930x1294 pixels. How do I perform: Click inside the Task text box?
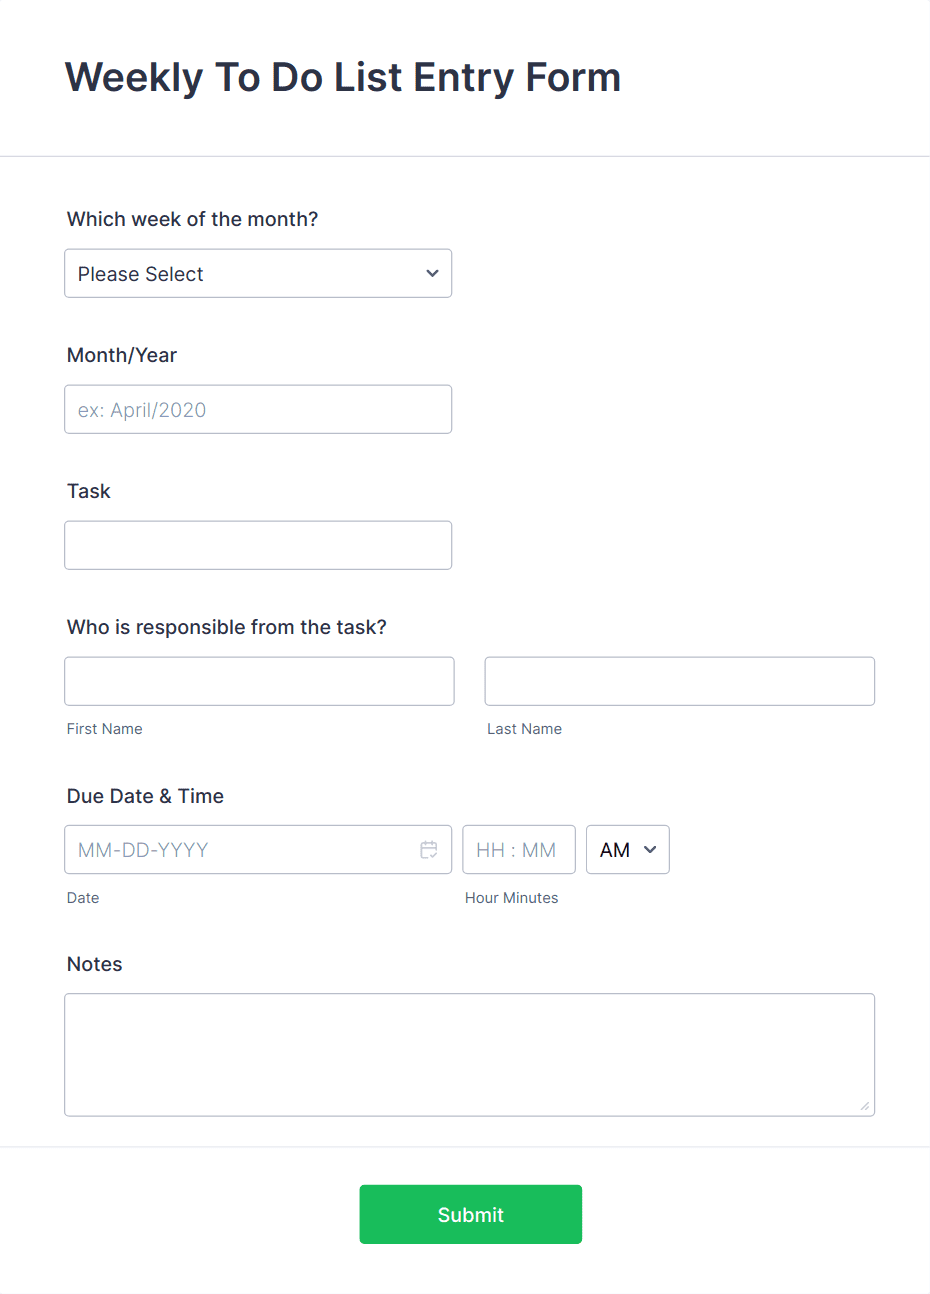258,545
